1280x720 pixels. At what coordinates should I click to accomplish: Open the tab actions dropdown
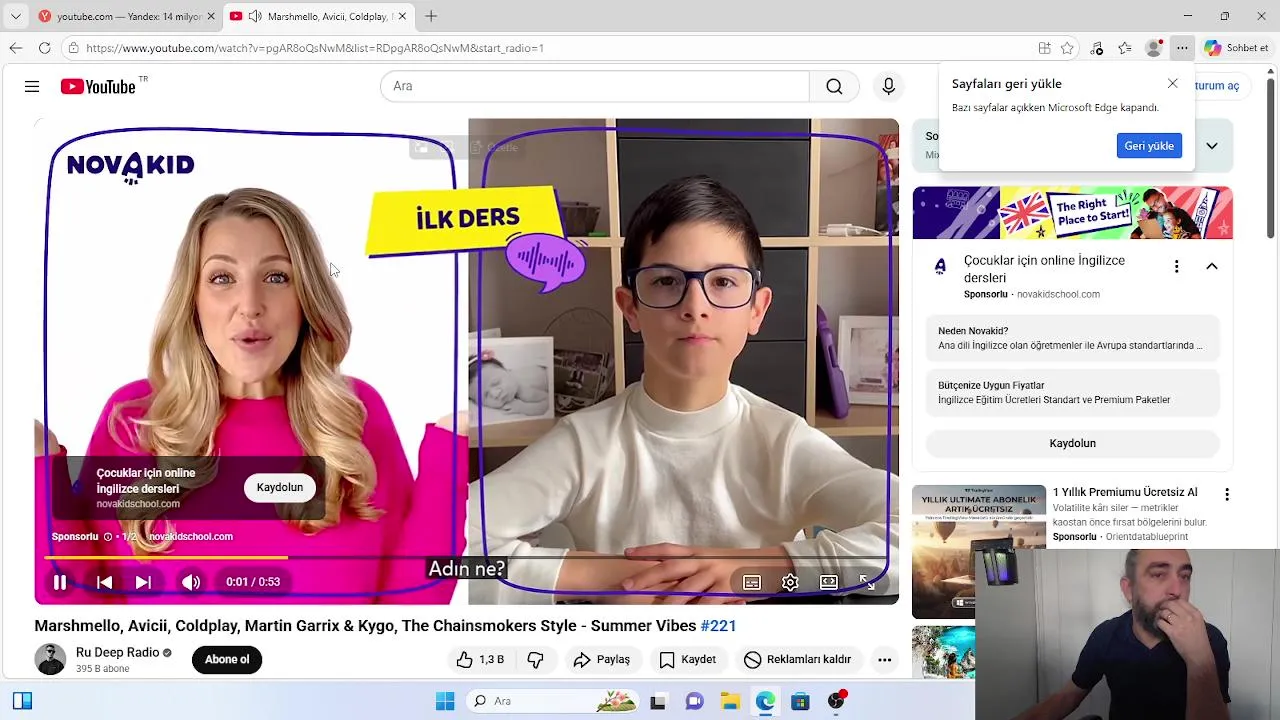[x=15, y=17]
